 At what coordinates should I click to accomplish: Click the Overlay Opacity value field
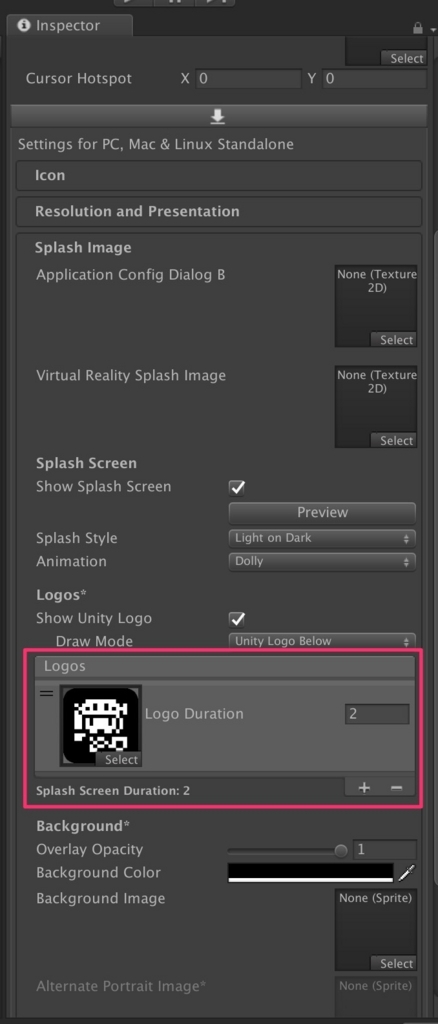point(384,850)
